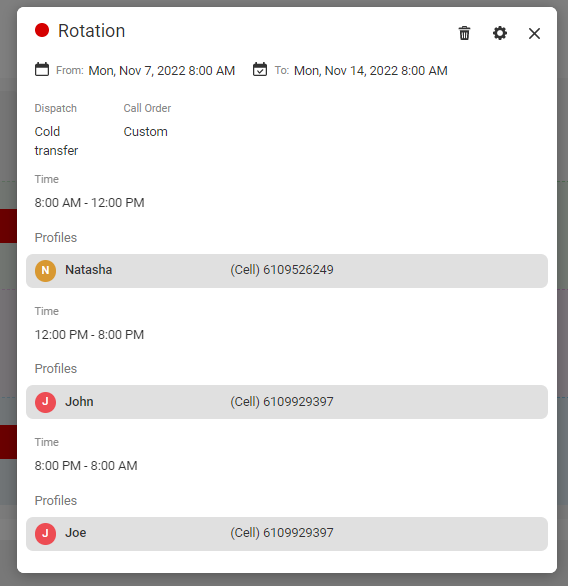This screenshot has width=568, height=586.
Task: Click the Custom call order value
Action: 145,132
